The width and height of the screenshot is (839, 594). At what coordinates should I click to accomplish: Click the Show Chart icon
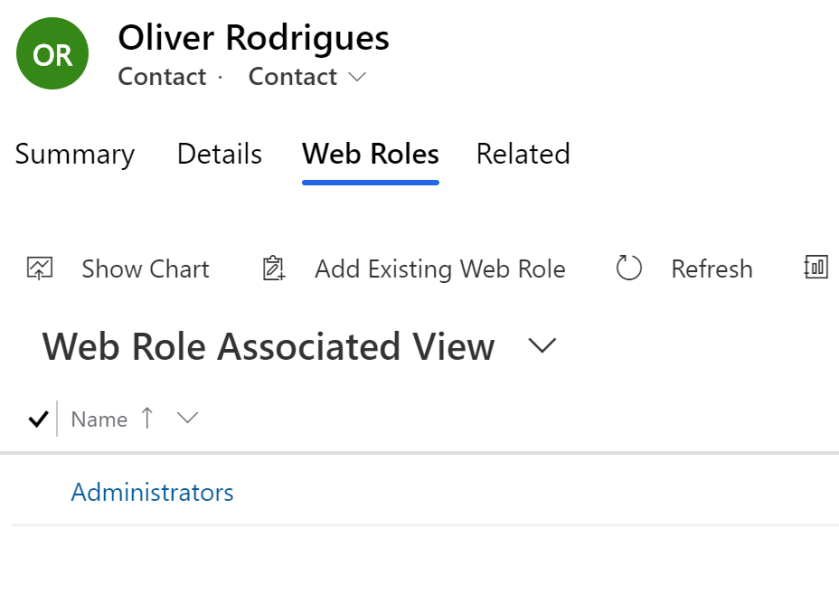click(39, 268)
